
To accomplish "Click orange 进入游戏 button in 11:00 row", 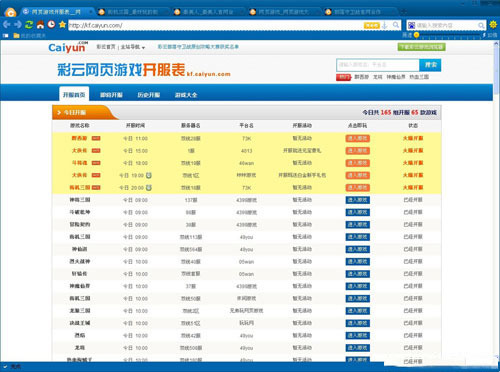I will click(x=357, y=138).
